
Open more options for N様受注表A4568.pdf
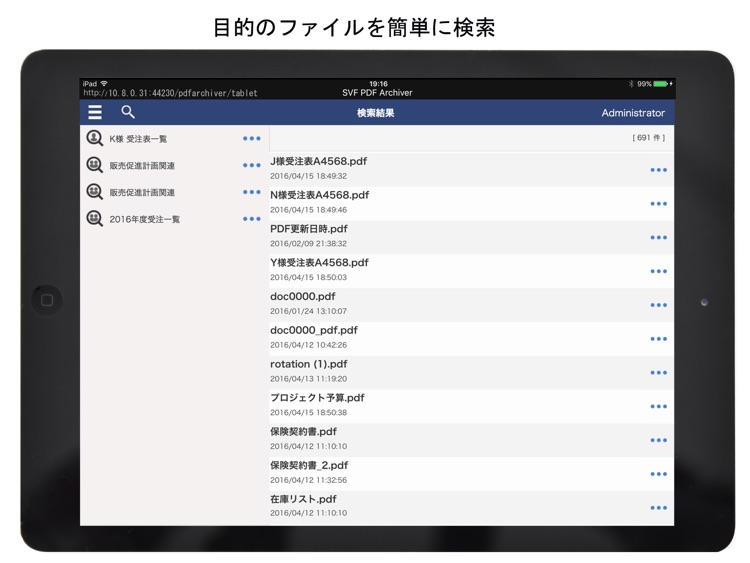659,204
